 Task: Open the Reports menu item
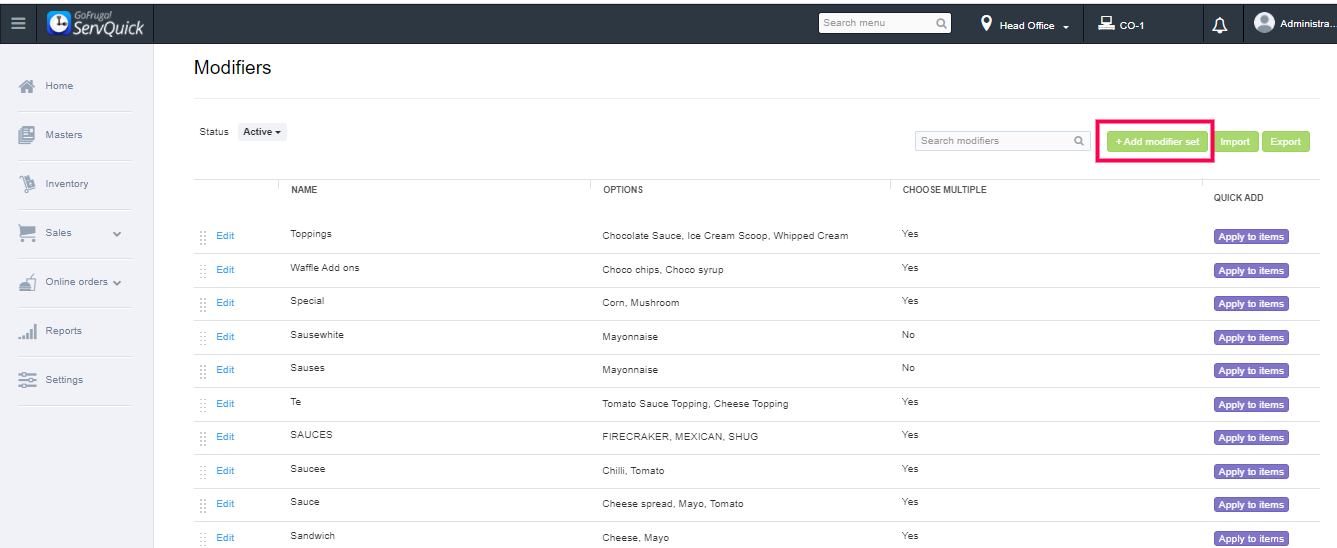pos(64,331)
